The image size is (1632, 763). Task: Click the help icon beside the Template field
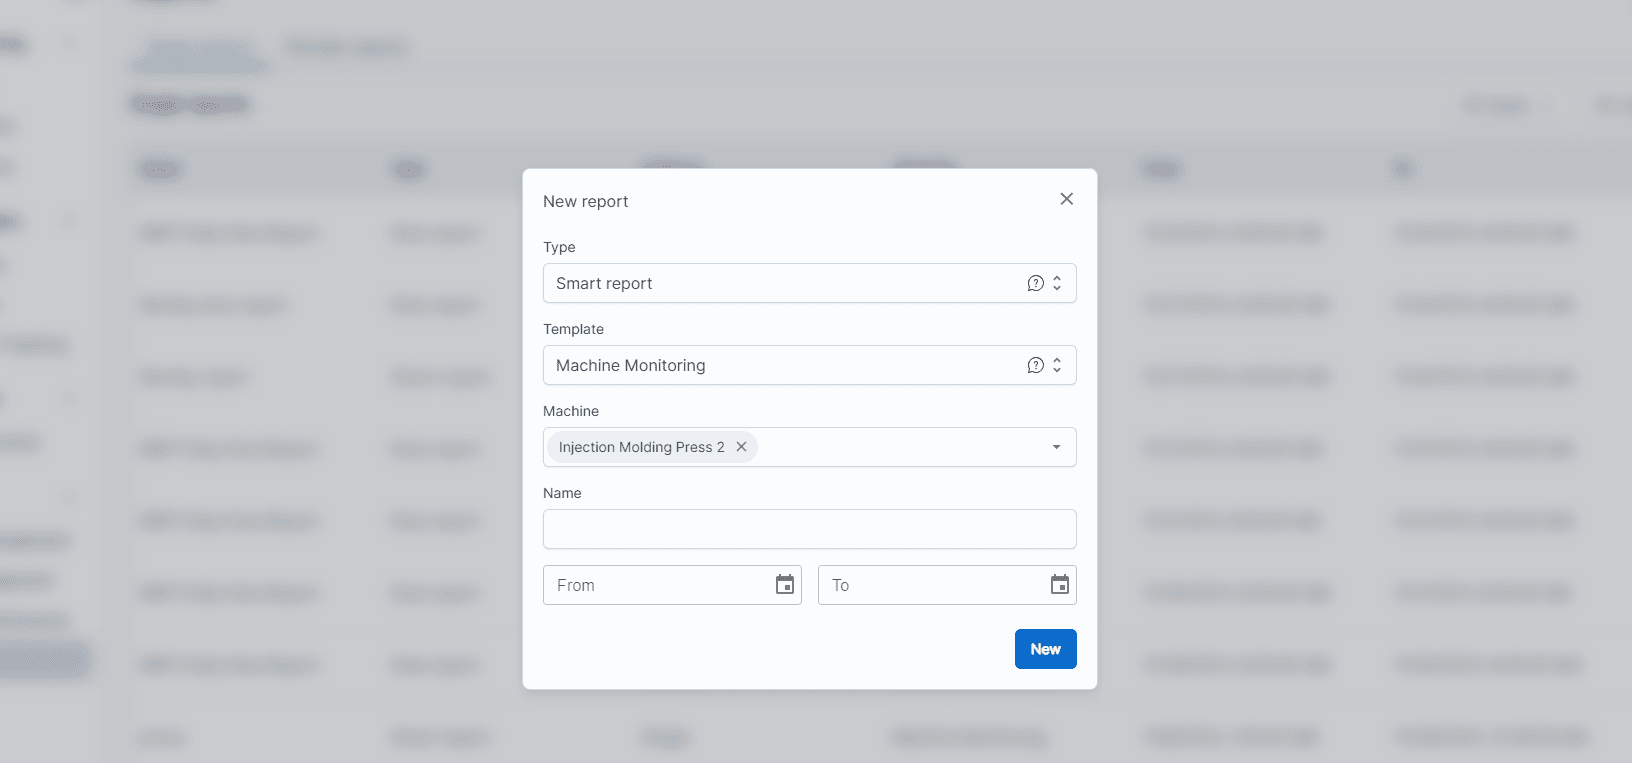(x=1035, y=365)
